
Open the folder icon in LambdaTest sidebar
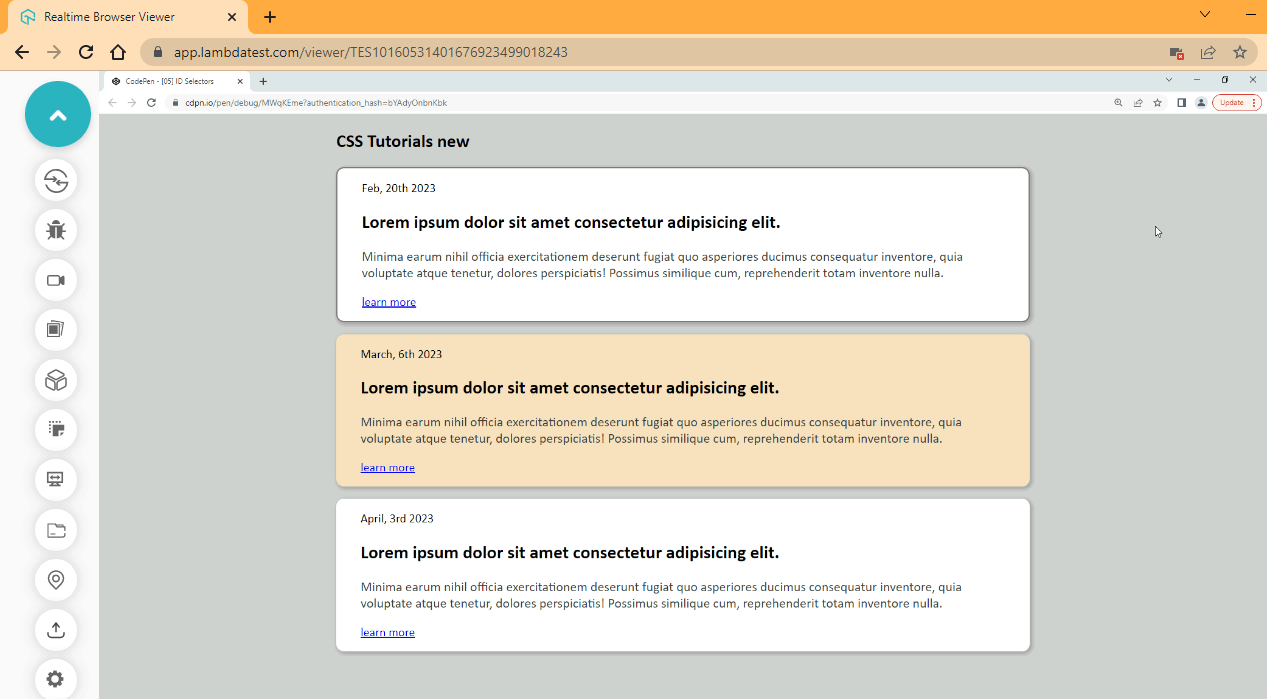56,530
